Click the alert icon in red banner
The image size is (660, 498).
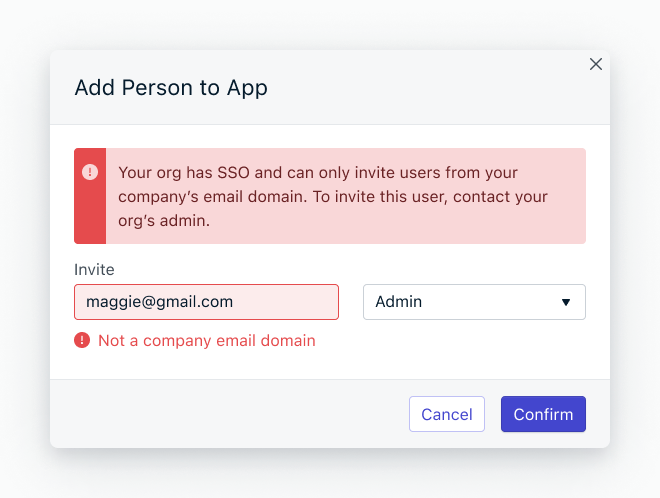click(90, 172)
